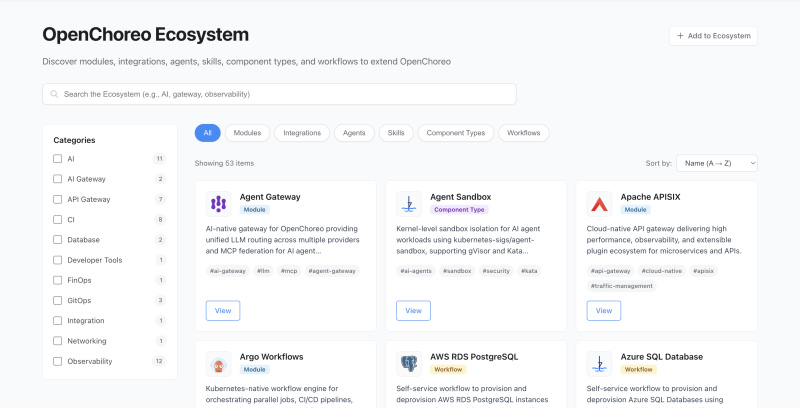Viewport: 800px width, 408px height.
Task: Check the AI category checkbox
Action: 58,159
